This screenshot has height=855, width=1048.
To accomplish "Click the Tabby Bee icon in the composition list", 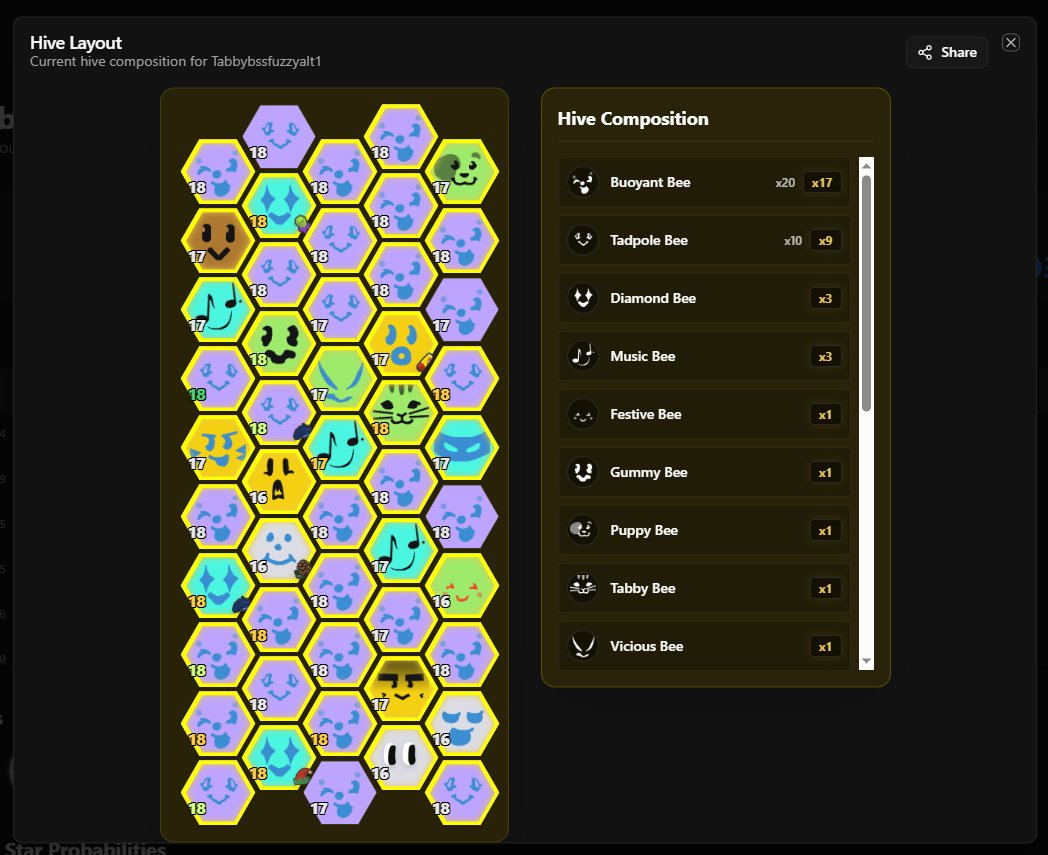I will tap(583, 588).
